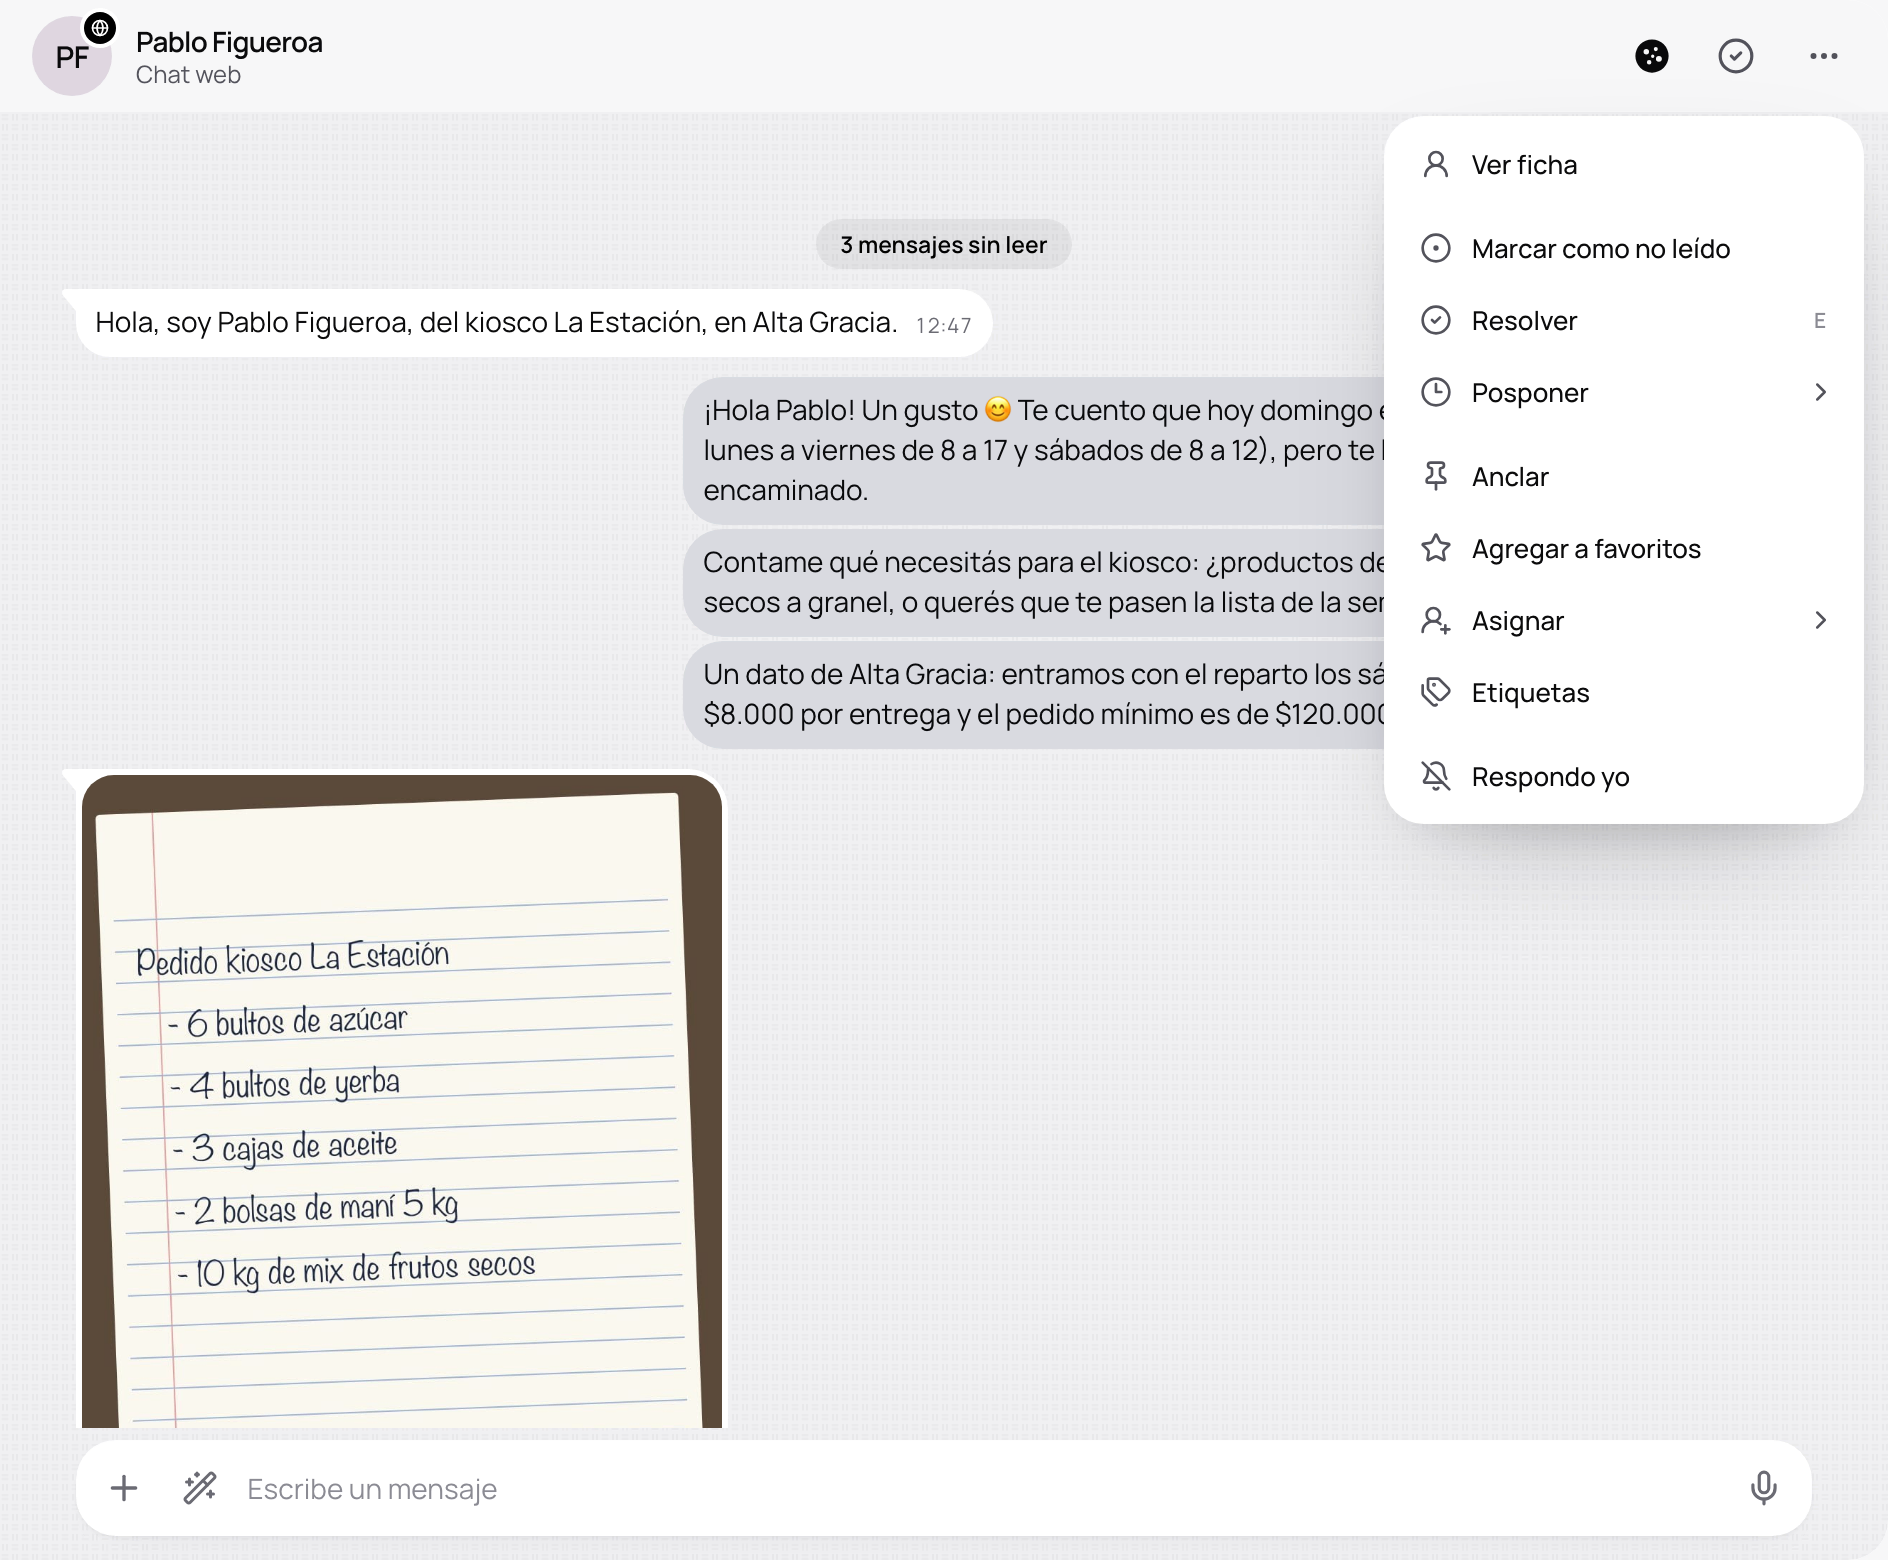The image size is (1888, 1560).
Task: Open the handwritten order note image
Action: pos(402,1100)
